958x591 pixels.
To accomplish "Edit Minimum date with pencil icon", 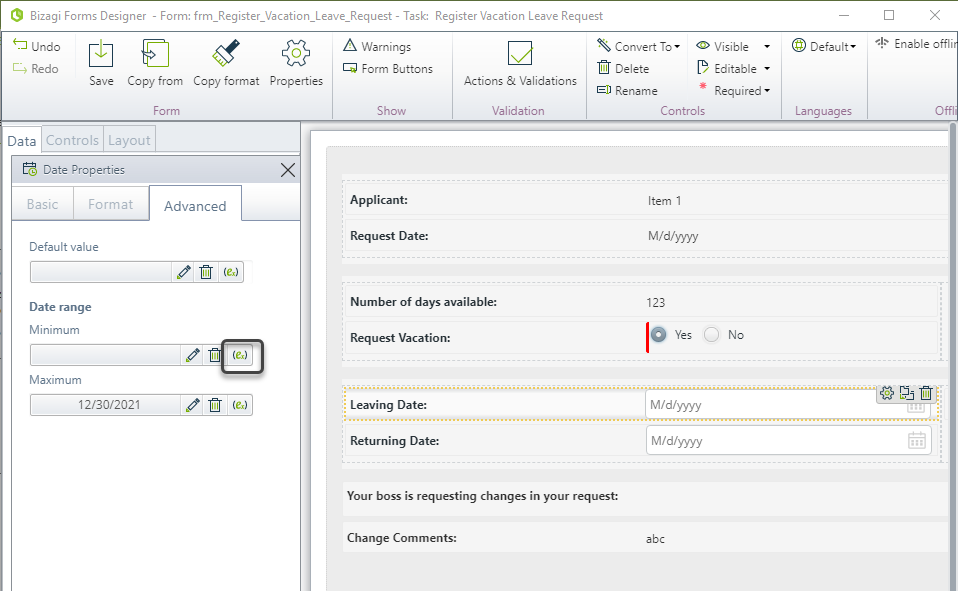I will tap(192, 355).
